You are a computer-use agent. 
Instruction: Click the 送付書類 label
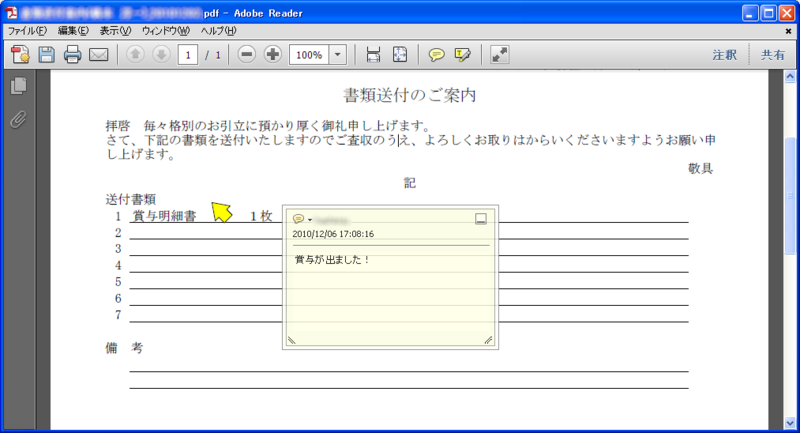(131, 199)
